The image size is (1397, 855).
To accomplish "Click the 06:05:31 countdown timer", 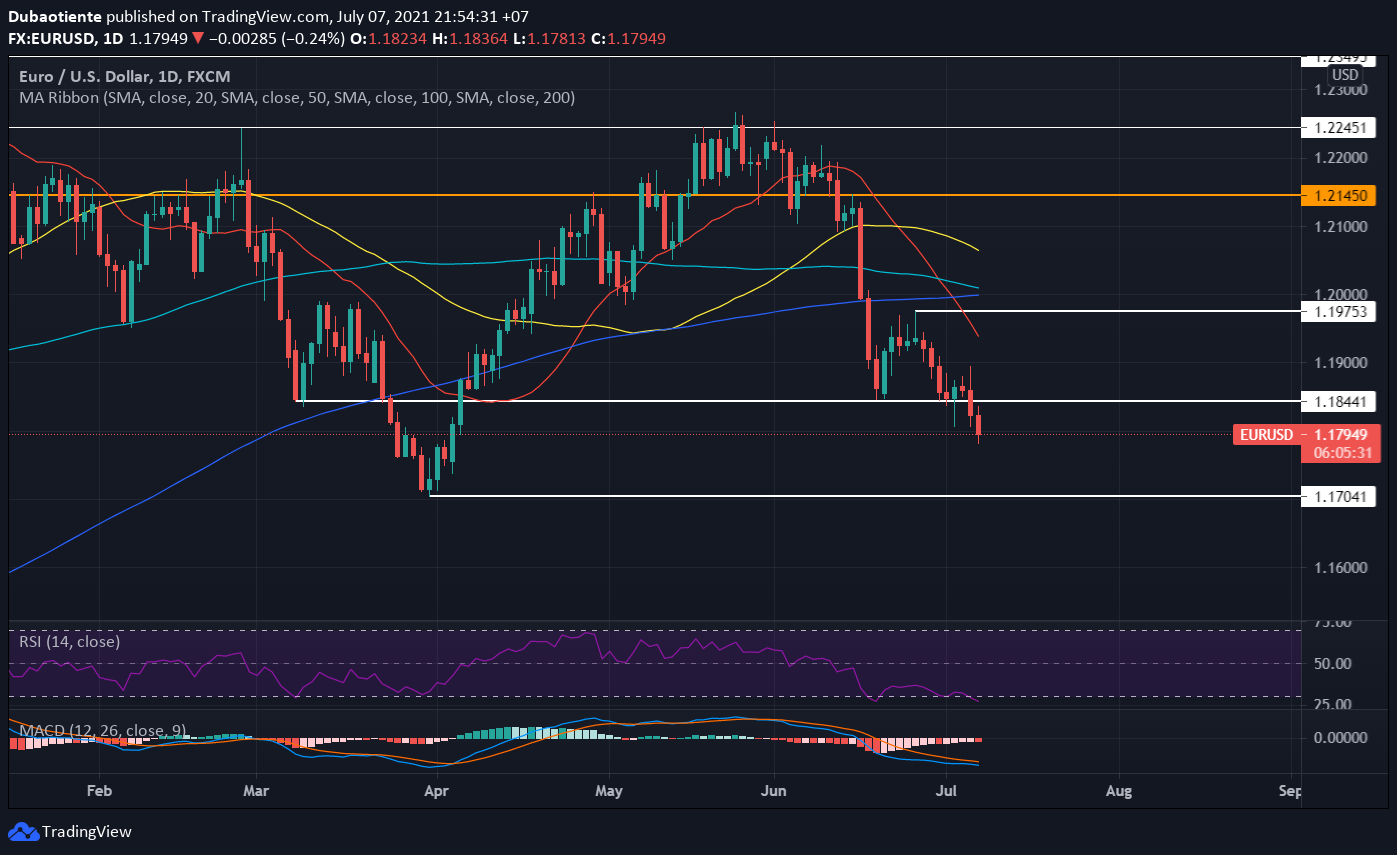I will (x=1341, y=452).
